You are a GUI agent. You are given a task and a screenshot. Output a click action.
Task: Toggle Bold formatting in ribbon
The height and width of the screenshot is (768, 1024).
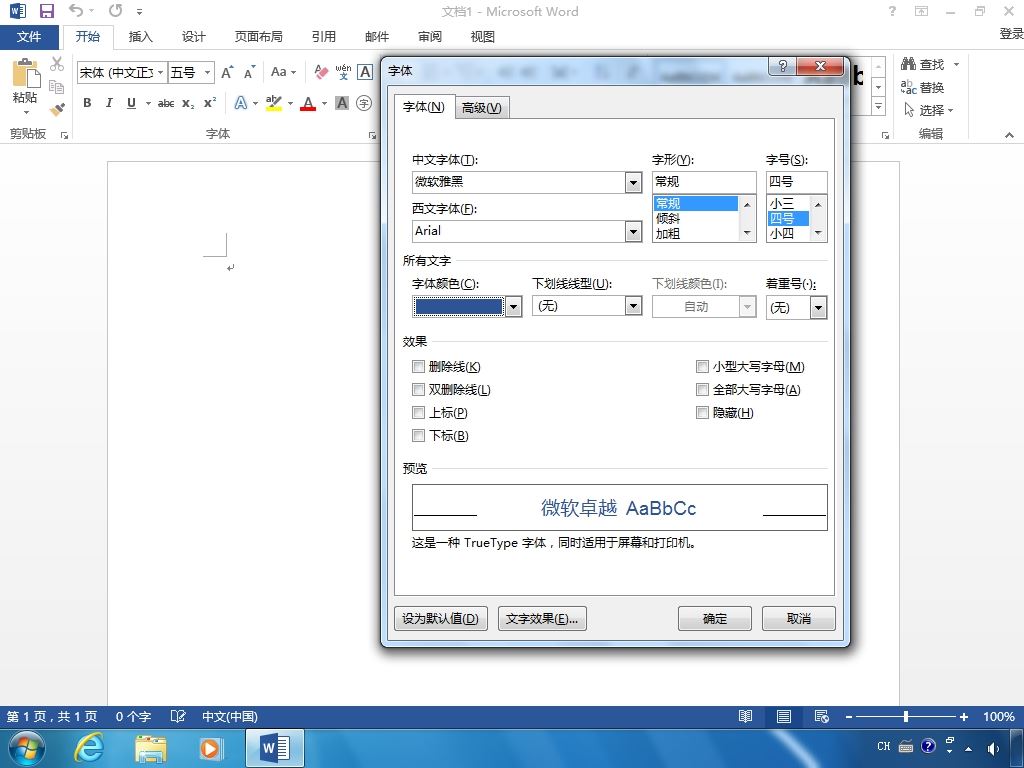click(87, 103)
